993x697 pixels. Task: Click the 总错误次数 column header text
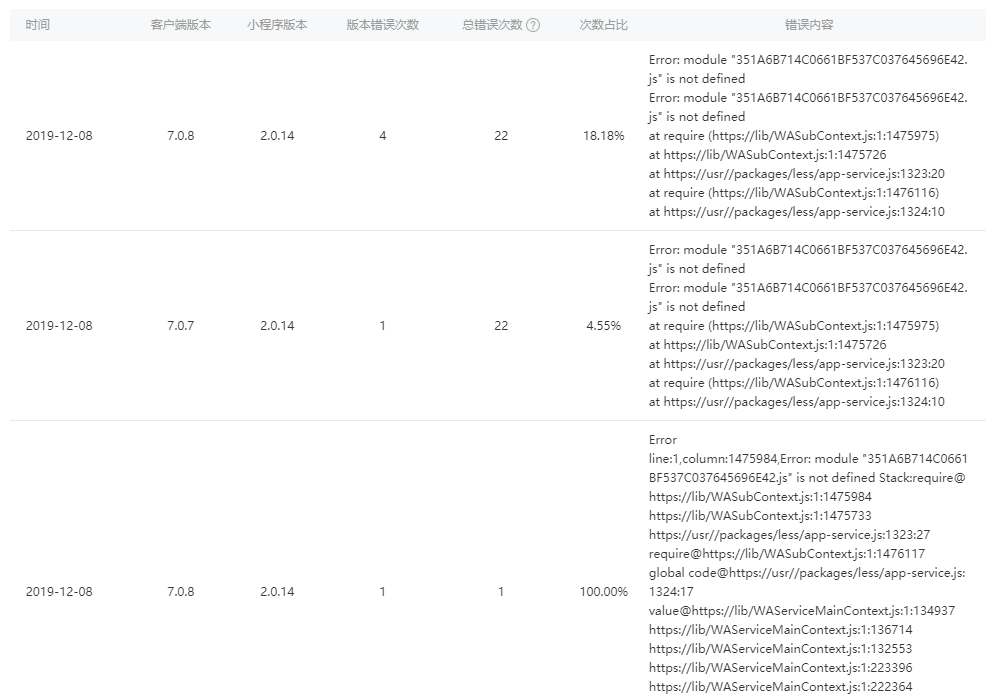point(492,25)
